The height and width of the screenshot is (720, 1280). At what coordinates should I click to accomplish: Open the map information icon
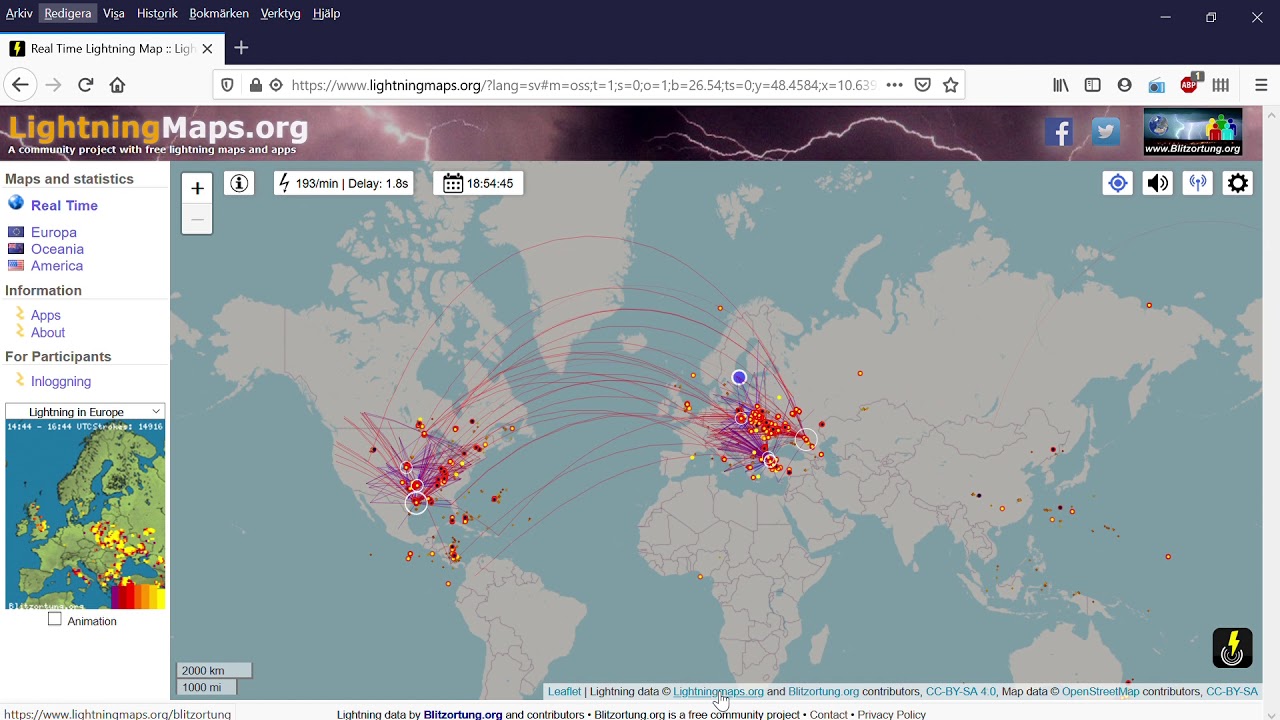coord(238,183)
